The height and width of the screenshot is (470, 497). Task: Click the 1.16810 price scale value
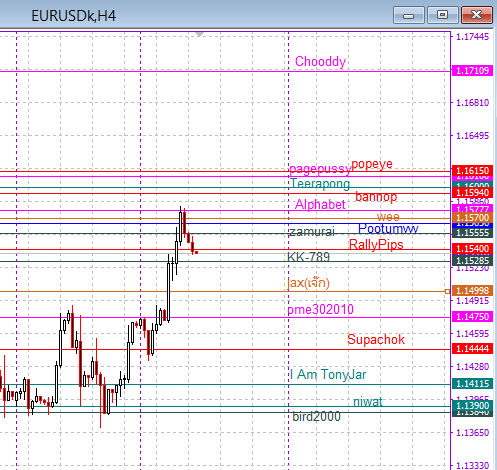tap(472, 103)
